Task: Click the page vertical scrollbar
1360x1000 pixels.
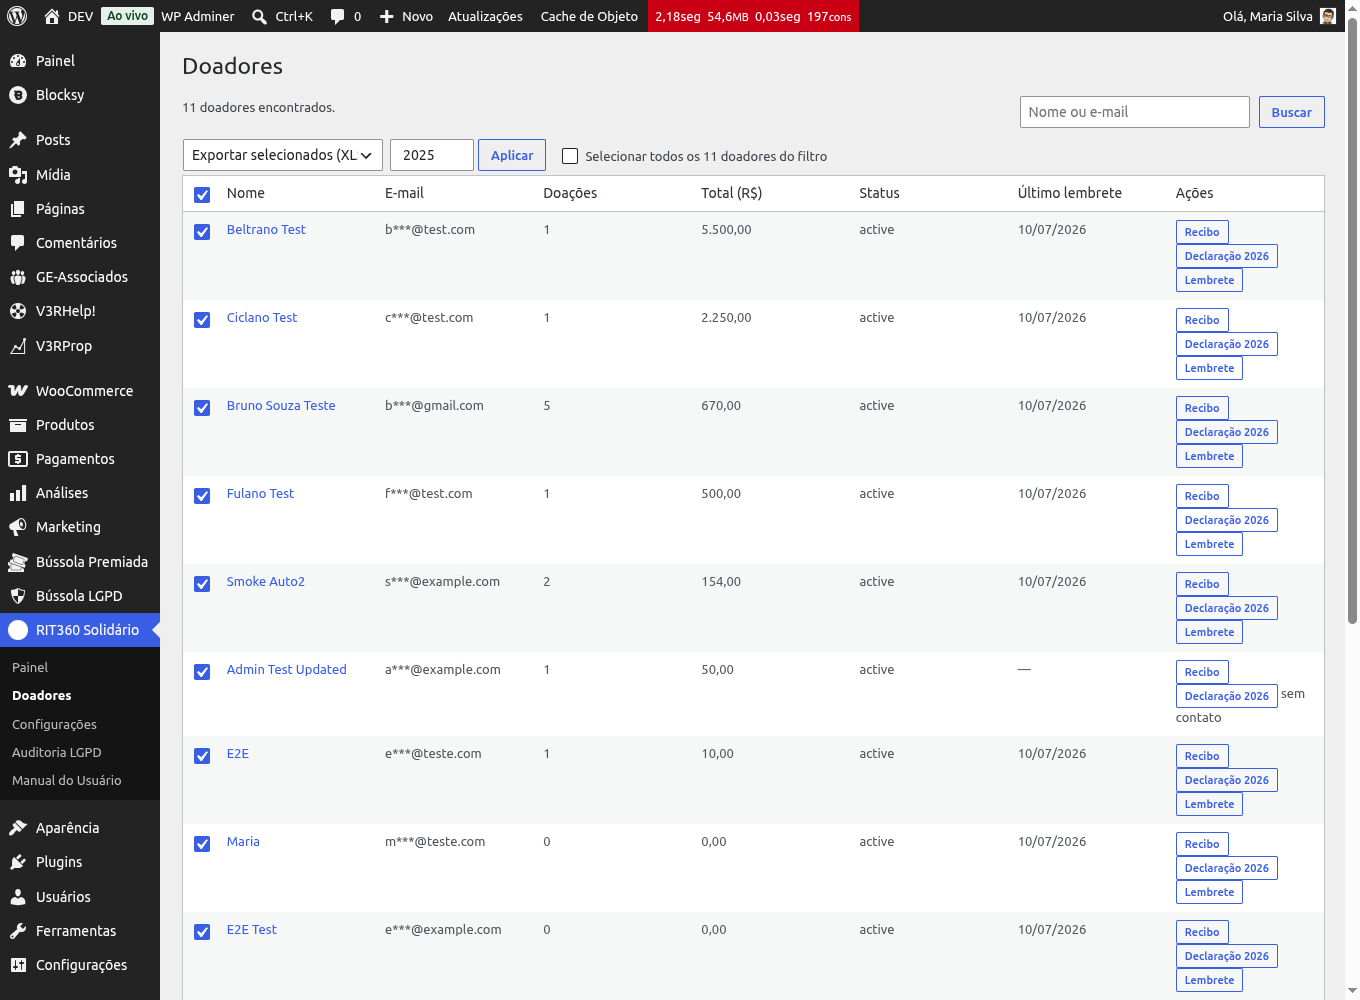Action: (1353, 320)
